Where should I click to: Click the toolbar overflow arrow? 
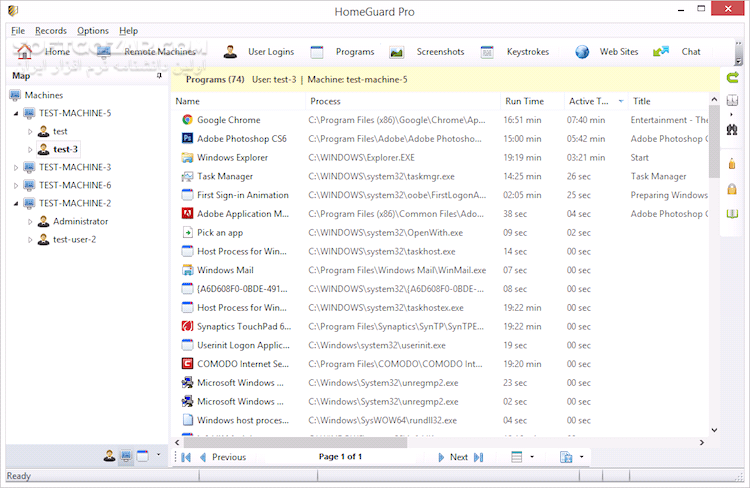click(739, 61)
